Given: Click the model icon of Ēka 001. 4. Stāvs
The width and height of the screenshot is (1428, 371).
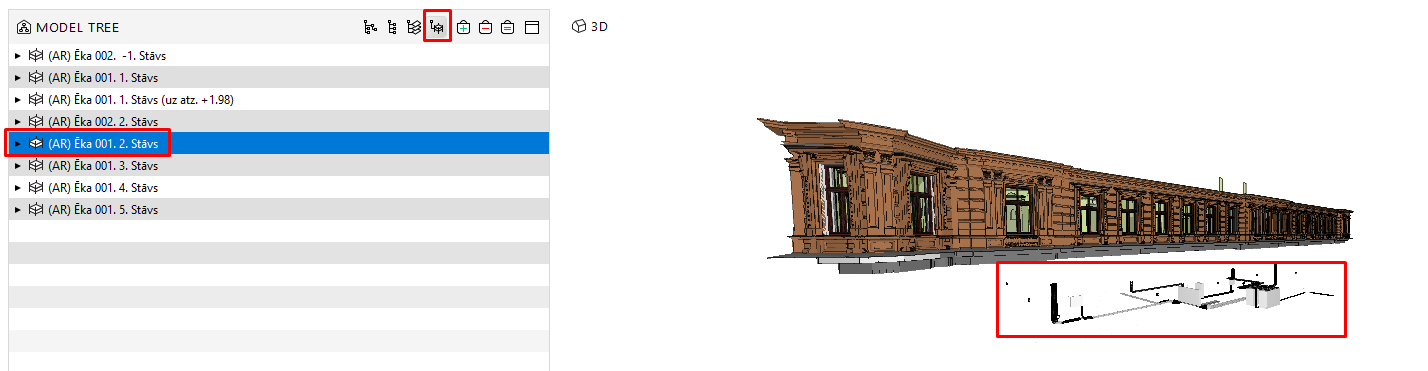Looking at the screenshot, I should 36,187.
